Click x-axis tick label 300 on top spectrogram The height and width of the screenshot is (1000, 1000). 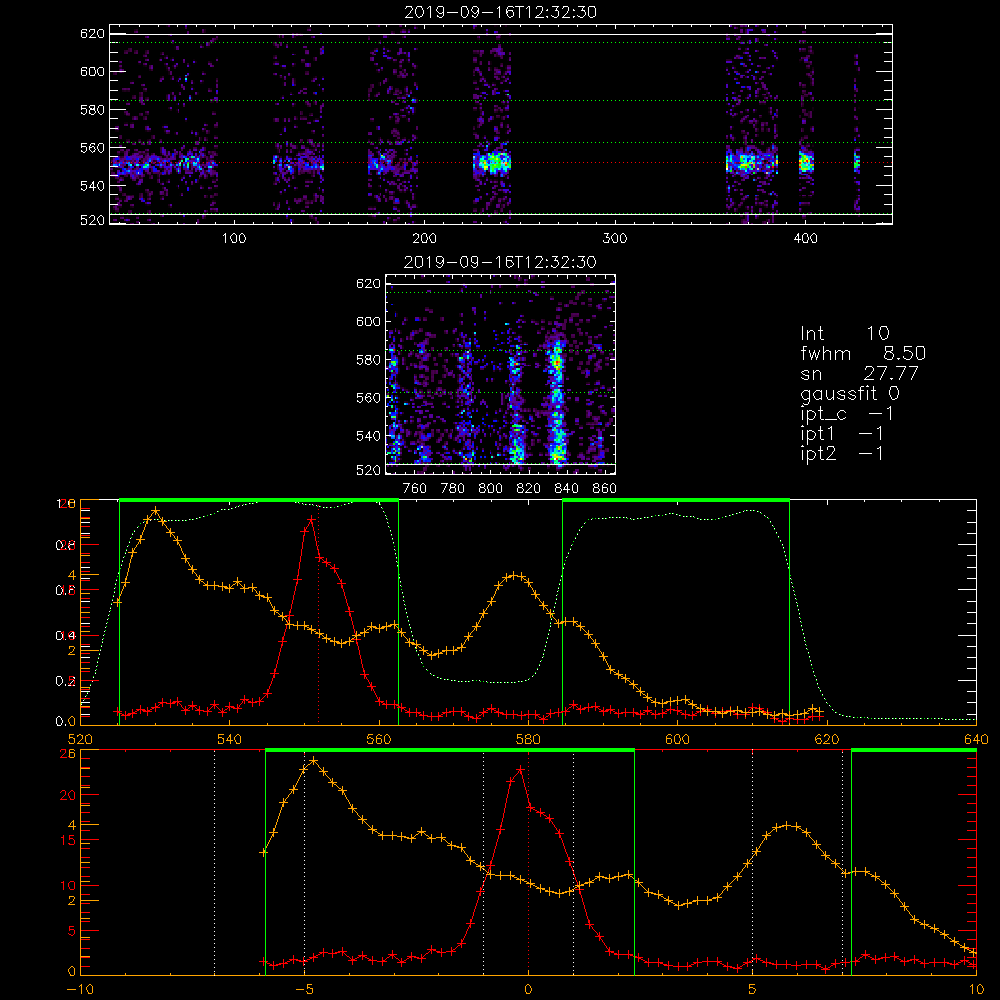(x=615, y=239)
